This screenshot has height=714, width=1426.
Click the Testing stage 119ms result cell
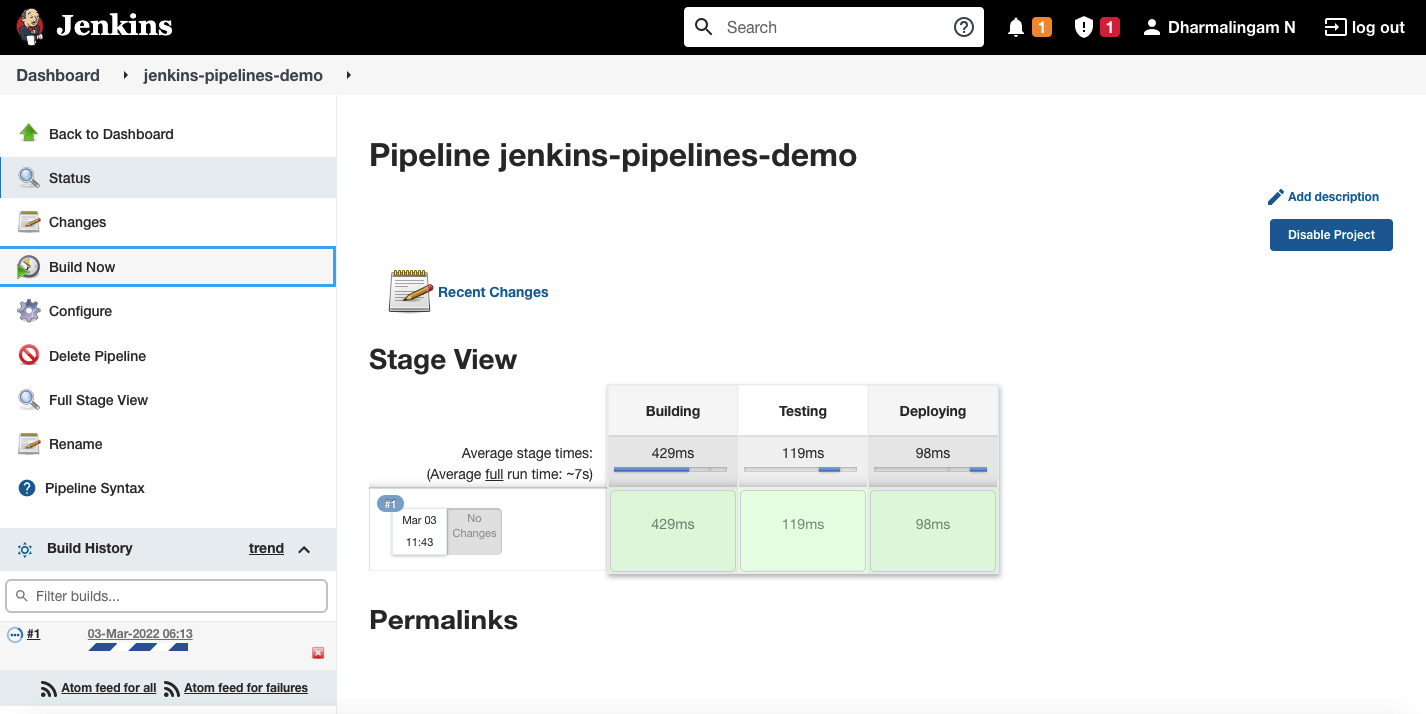click(x=803, y=531)
